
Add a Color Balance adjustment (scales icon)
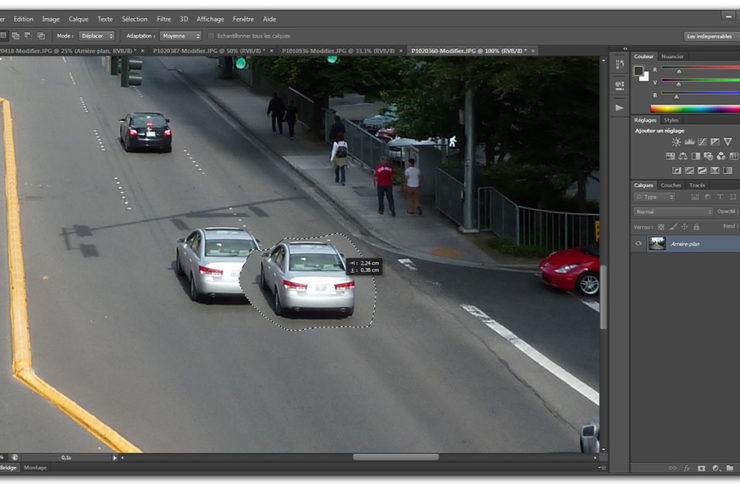[x=683, y=156]
